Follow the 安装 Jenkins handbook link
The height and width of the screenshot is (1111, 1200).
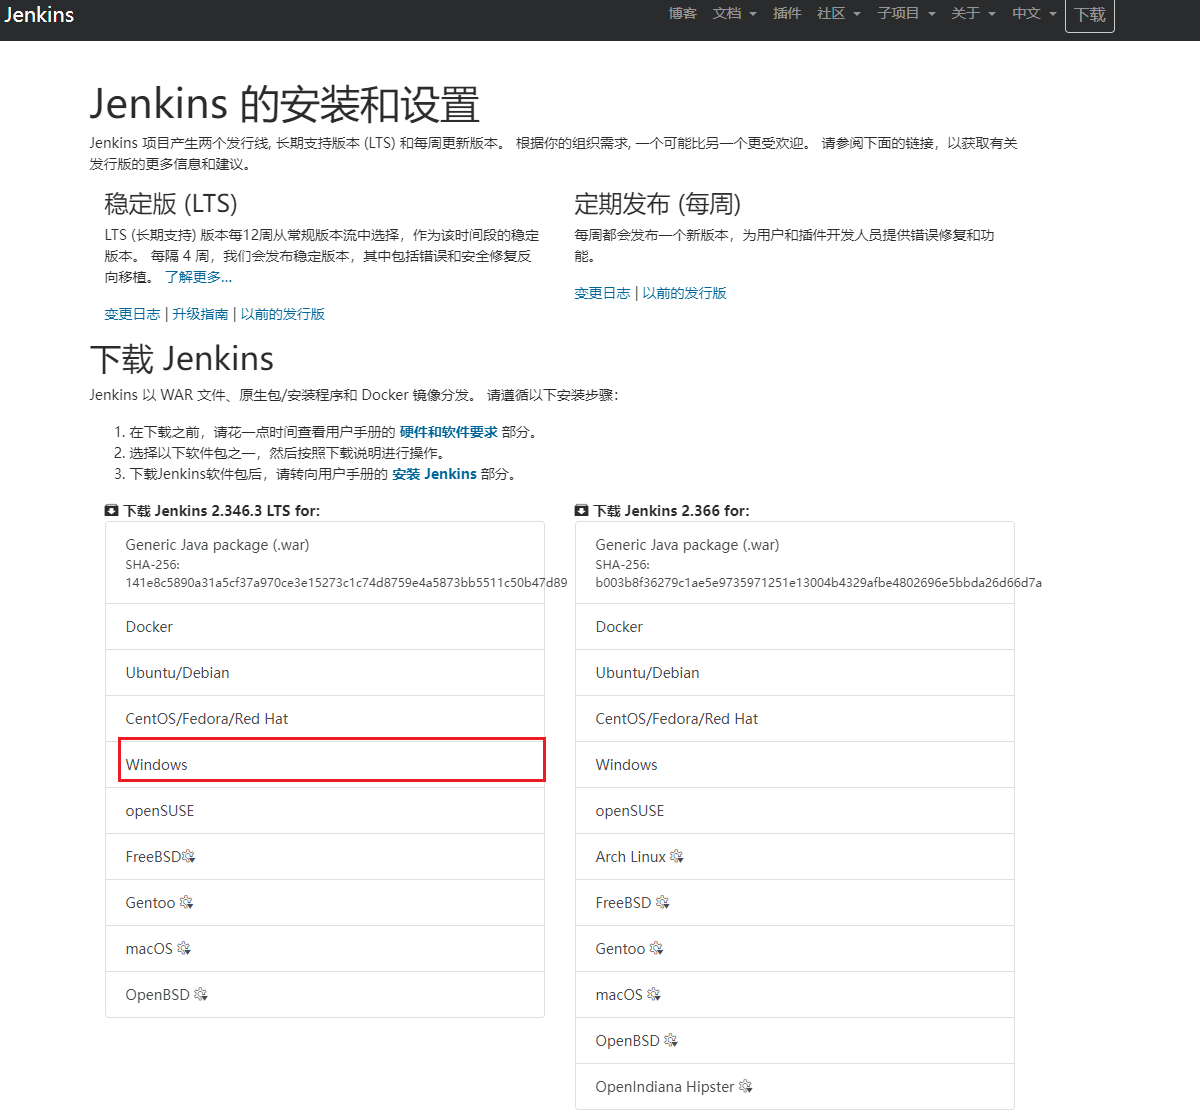click(434, 474)
